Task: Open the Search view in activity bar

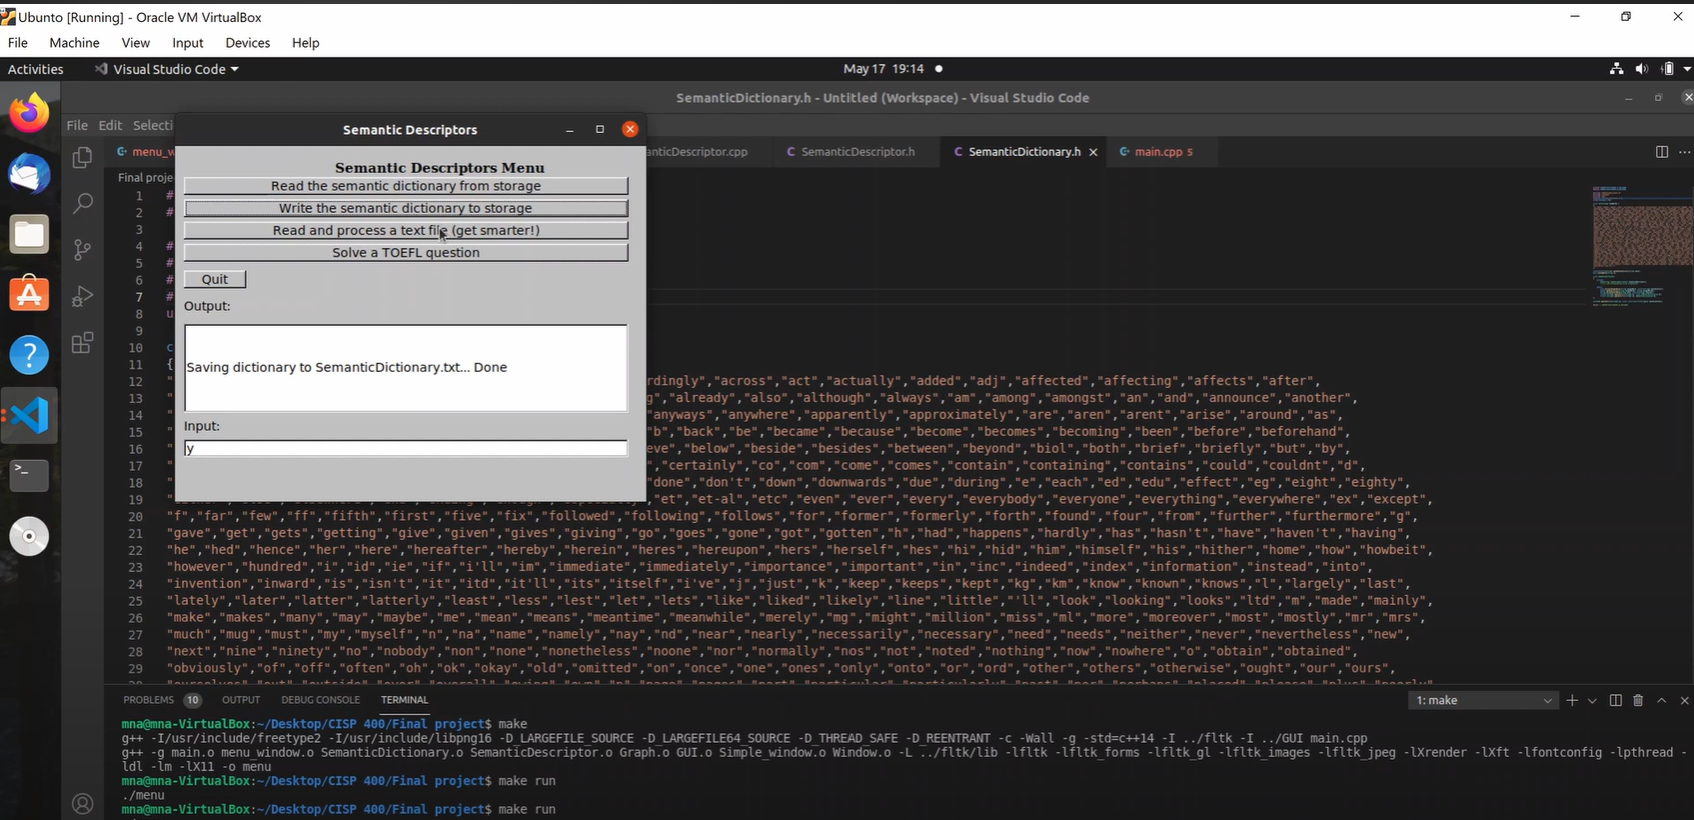Action: [83, 203]
